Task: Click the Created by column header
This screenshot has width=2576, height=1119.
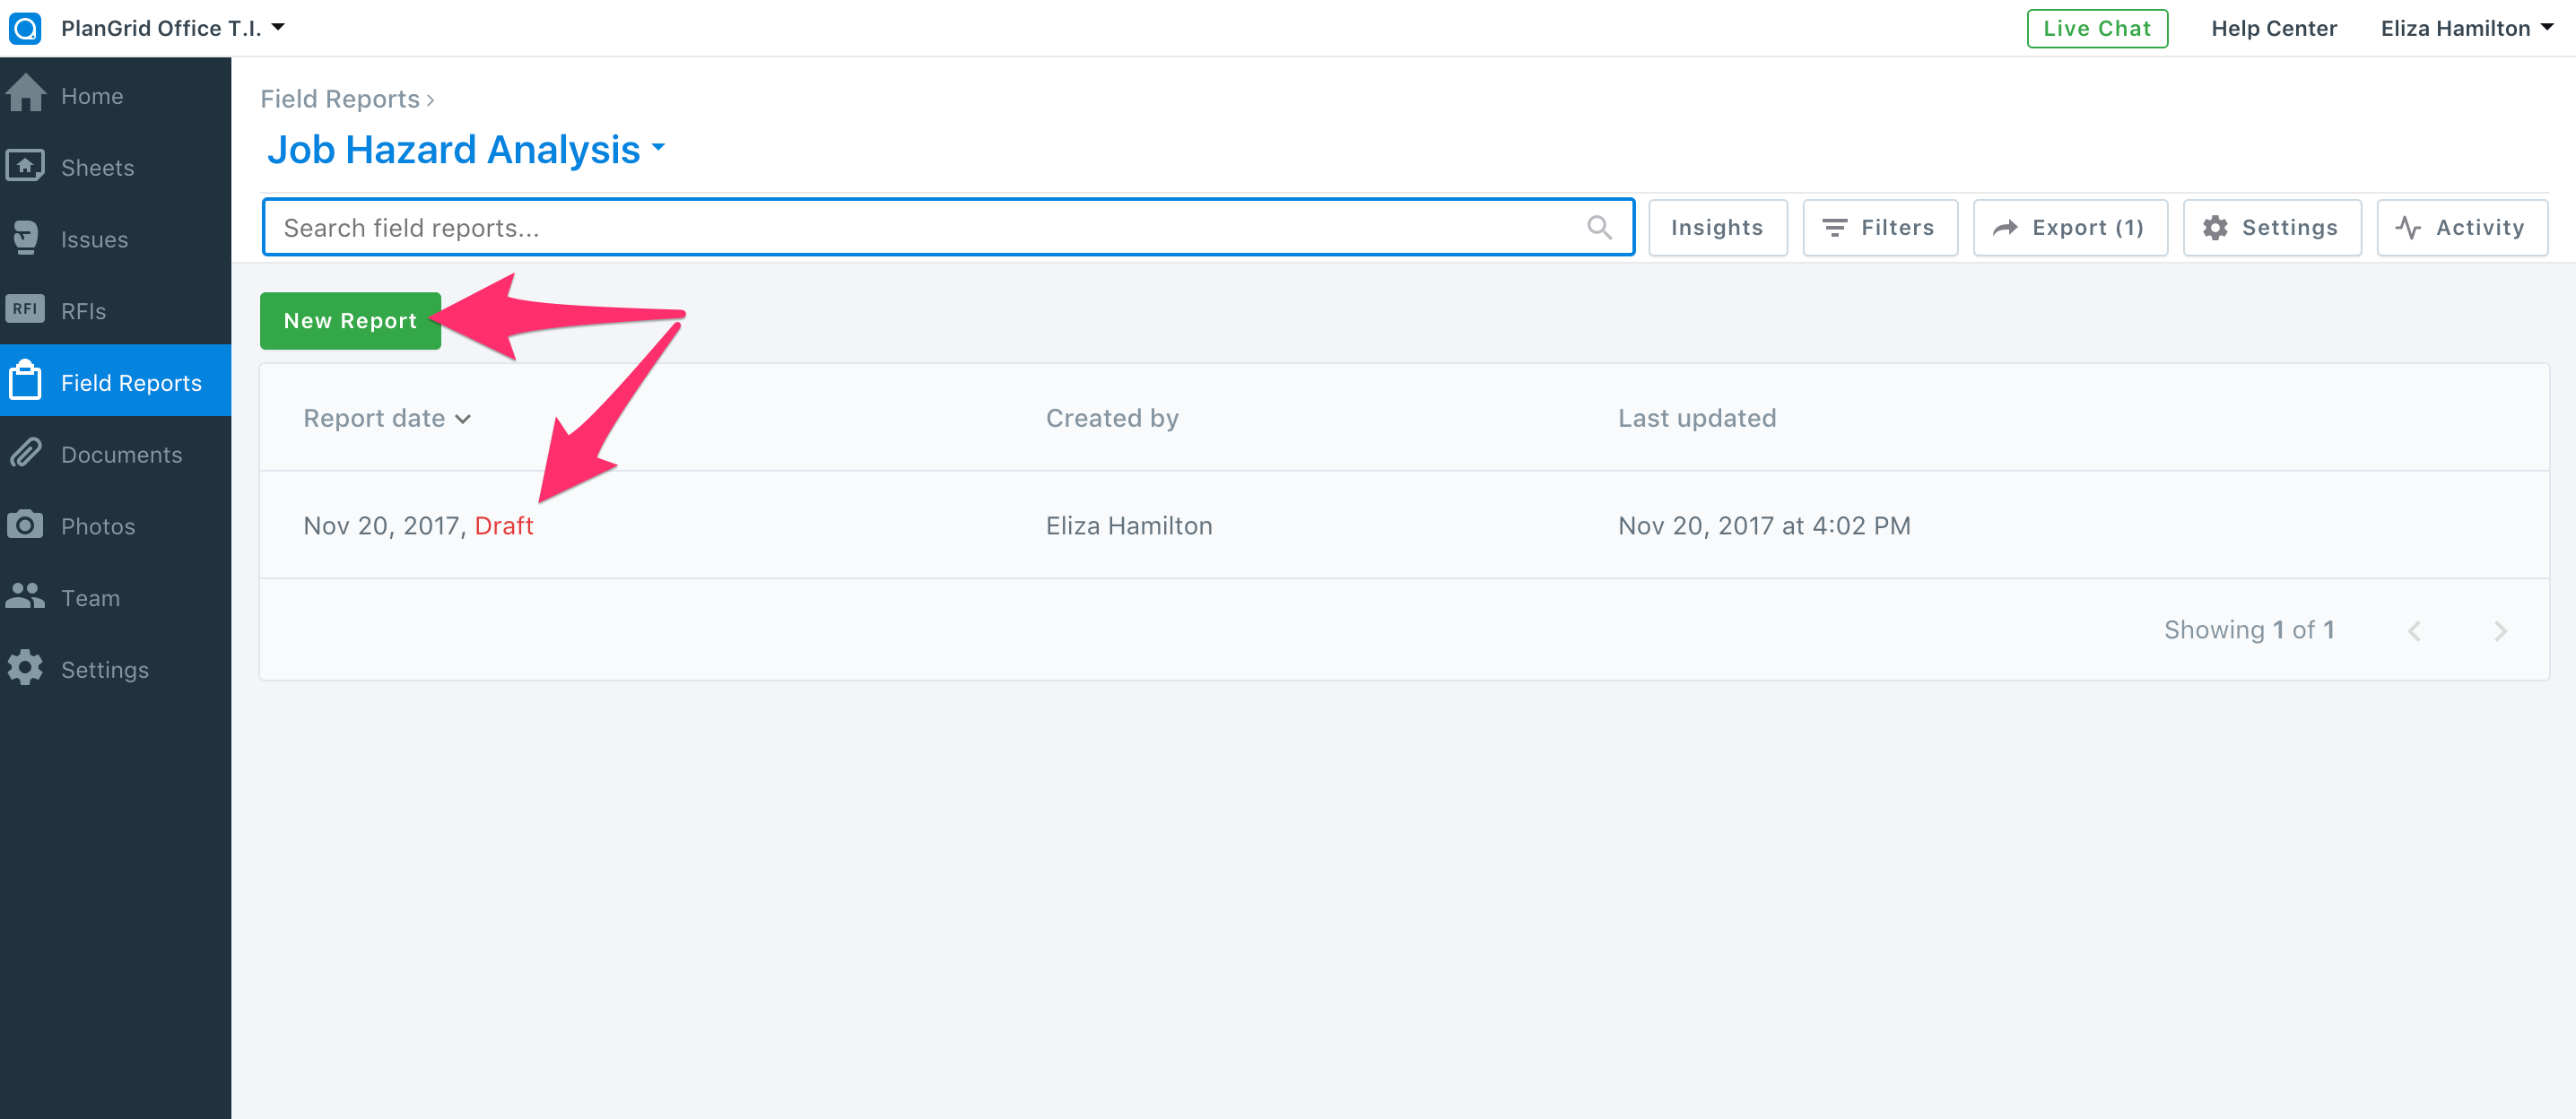Action: (x=1112, y=418)
